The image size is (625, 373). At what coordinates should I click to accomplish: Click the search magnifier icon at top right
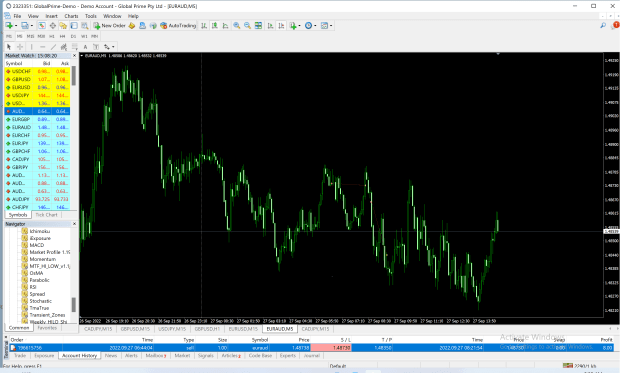603,26
